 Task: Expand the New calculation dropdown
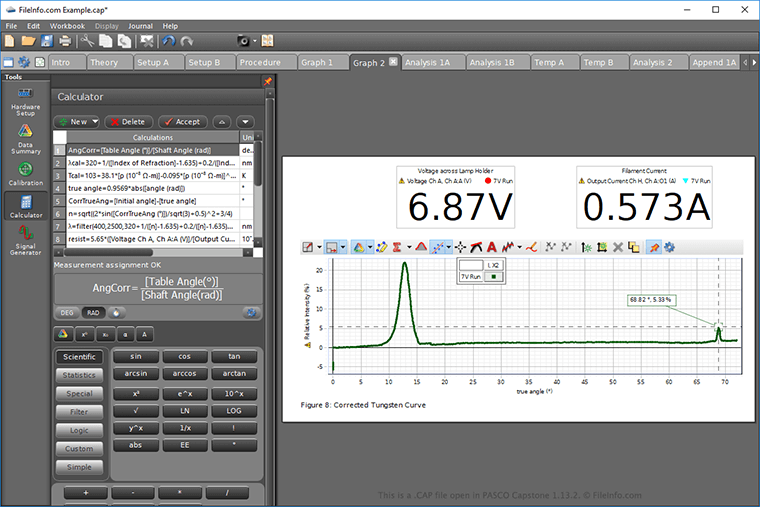coord(95,121)
